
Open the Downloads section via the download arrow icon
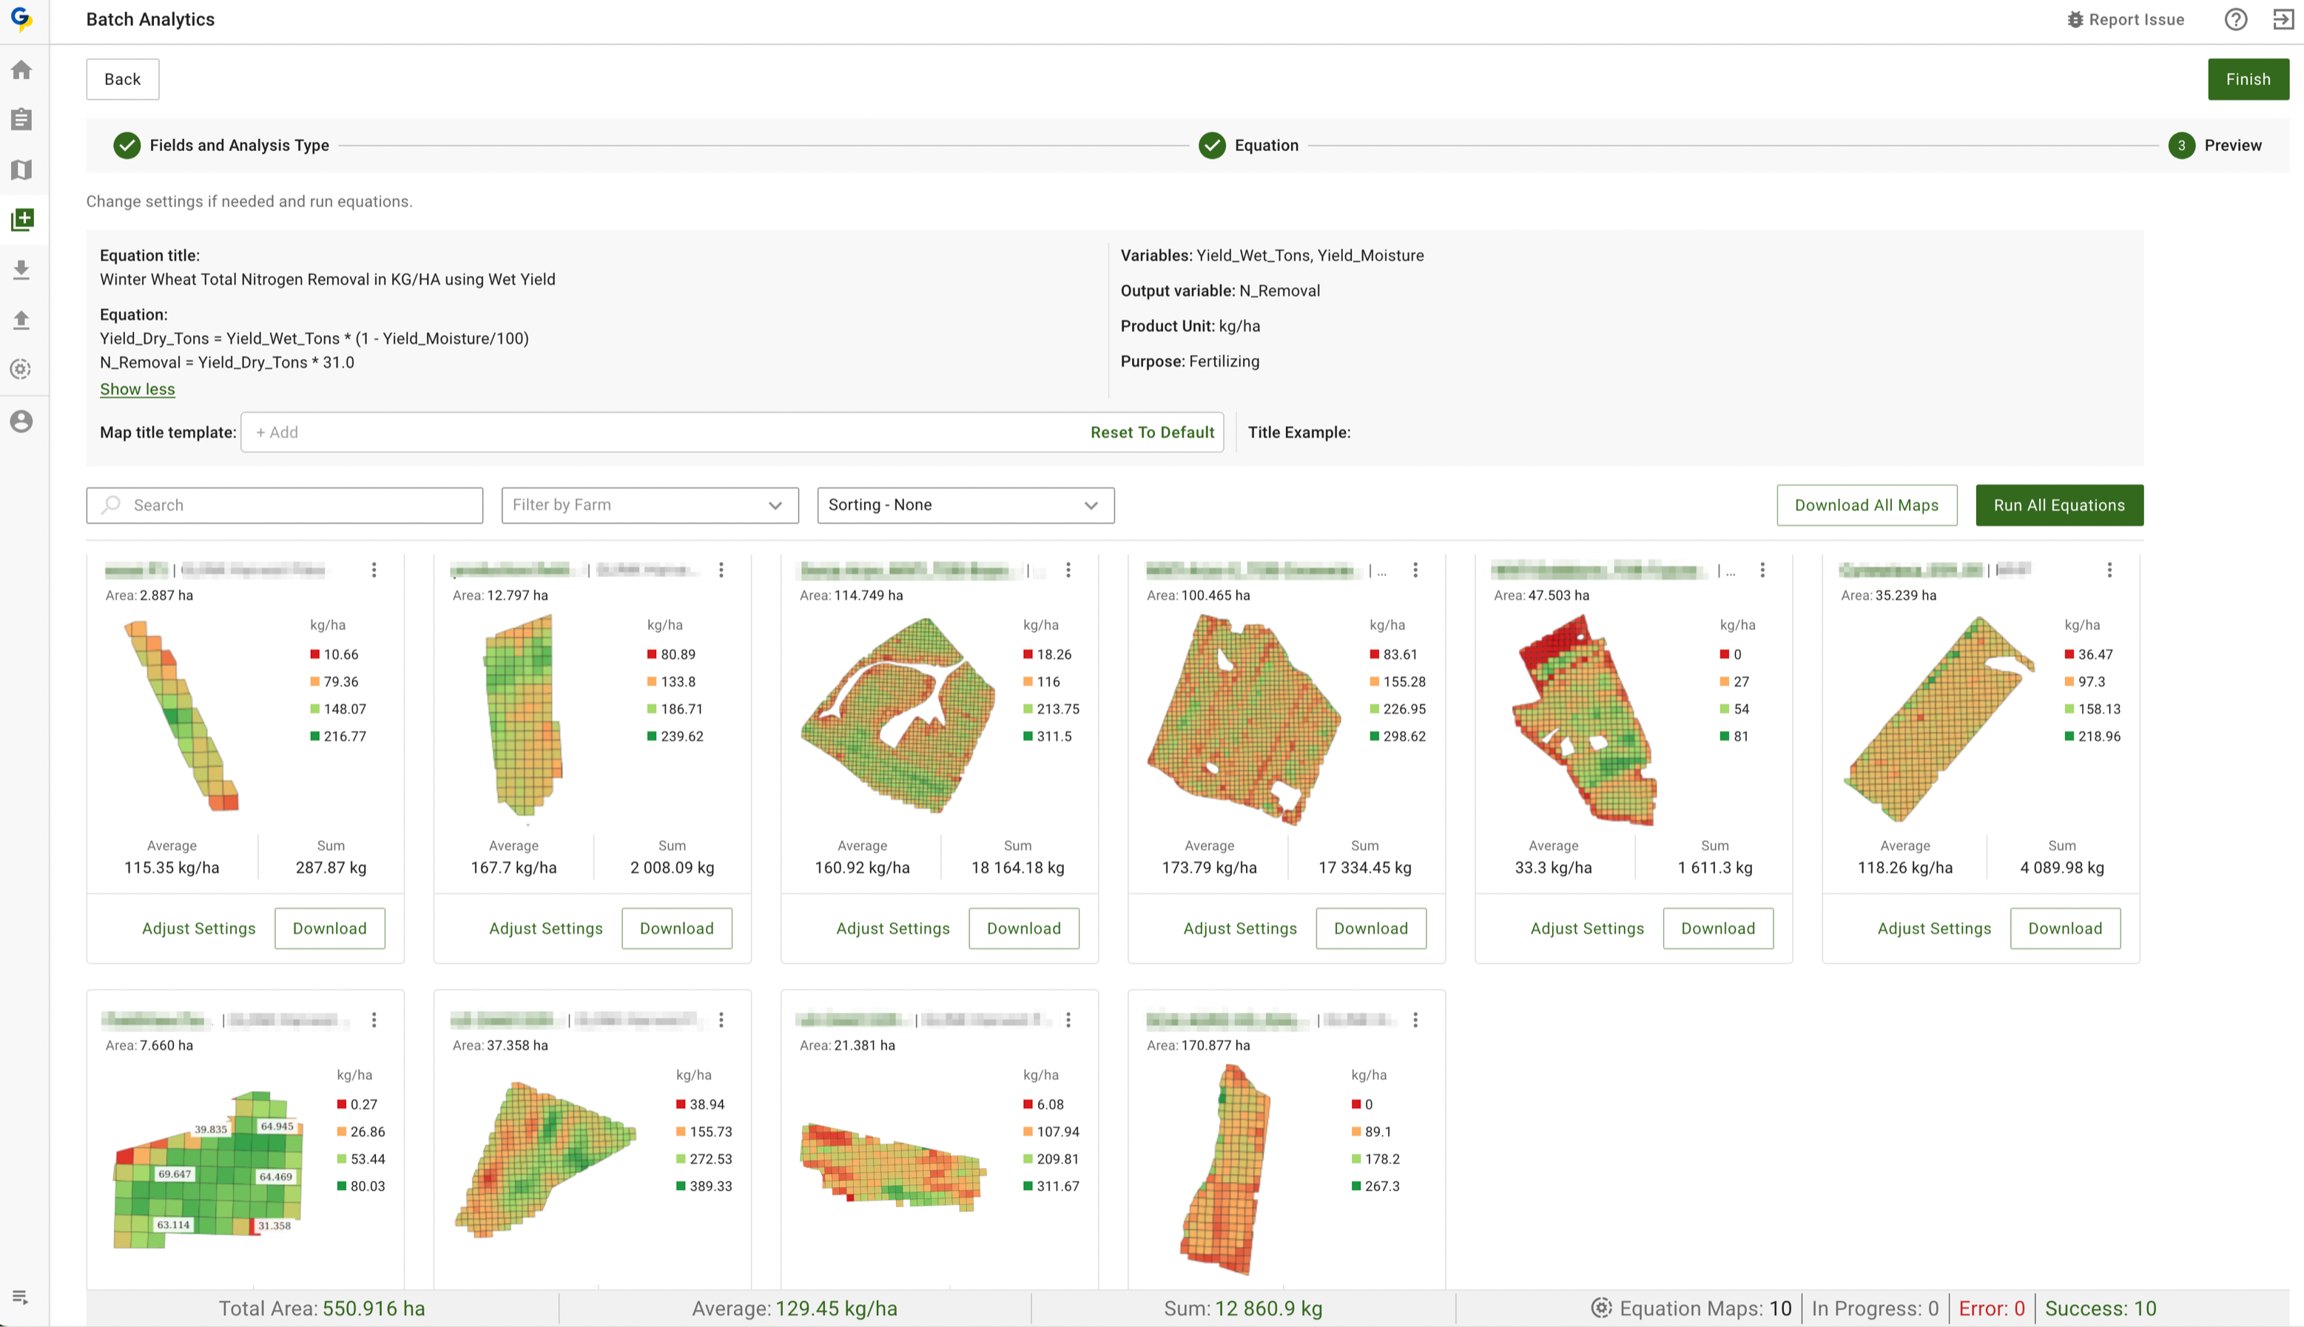click(21, 269)
